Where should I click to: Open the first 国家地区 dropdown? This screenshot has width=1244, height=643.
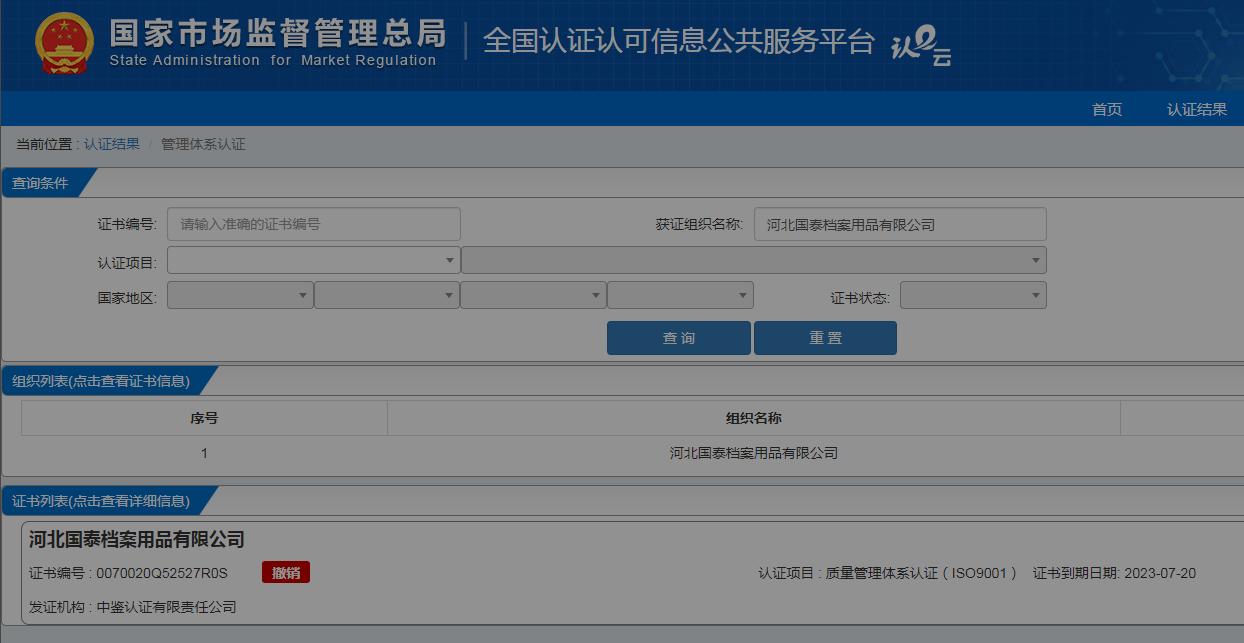[x=240, y=295]
